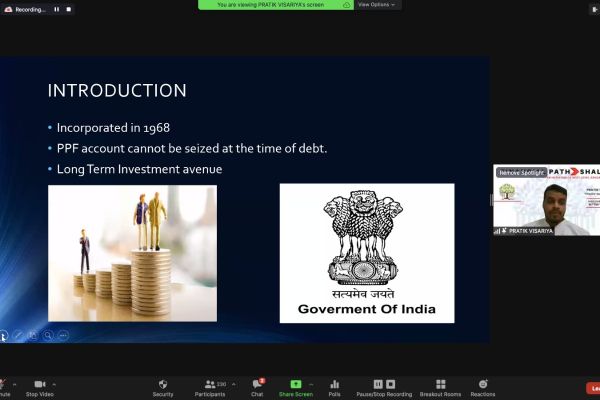
Task: Select the slideshow pen tool icon
Action: (18, 335)
